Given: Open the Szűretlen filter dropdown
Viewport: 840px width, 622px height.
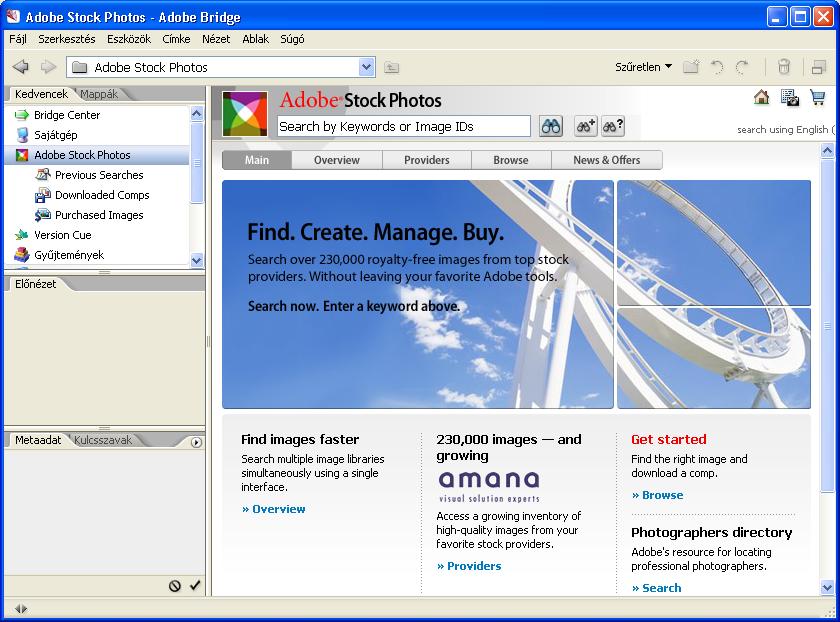Looking at the screenshot, I should click(x=643, y=67).
